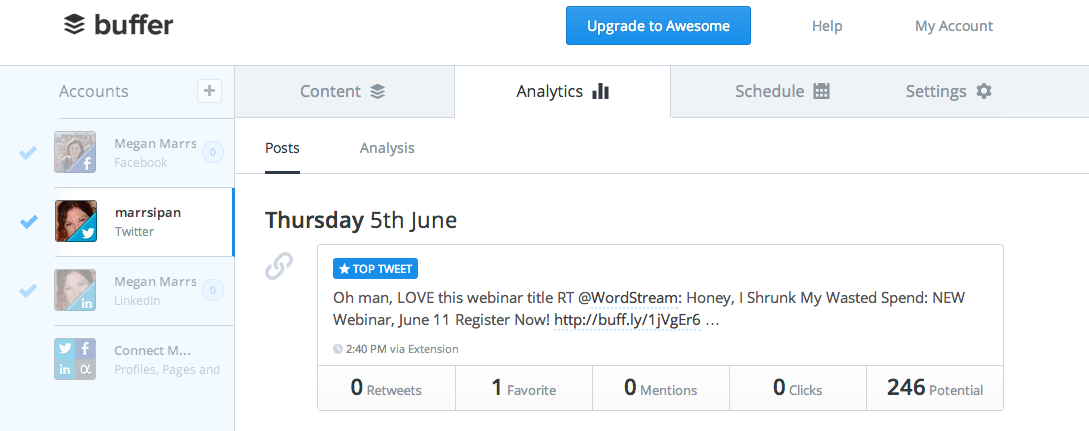Select Megan Marrs LinkedIn profile avatar
Viewport: 1089px width, 431px height.
pyautogui.click(x=75, y=290)
